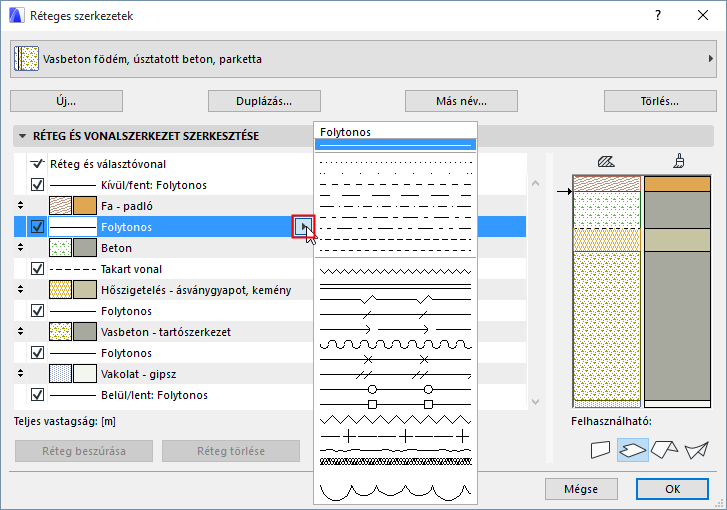Click the Beton hatch pattern icon
This screenshot has height=510, width=727.
[60, 248]
